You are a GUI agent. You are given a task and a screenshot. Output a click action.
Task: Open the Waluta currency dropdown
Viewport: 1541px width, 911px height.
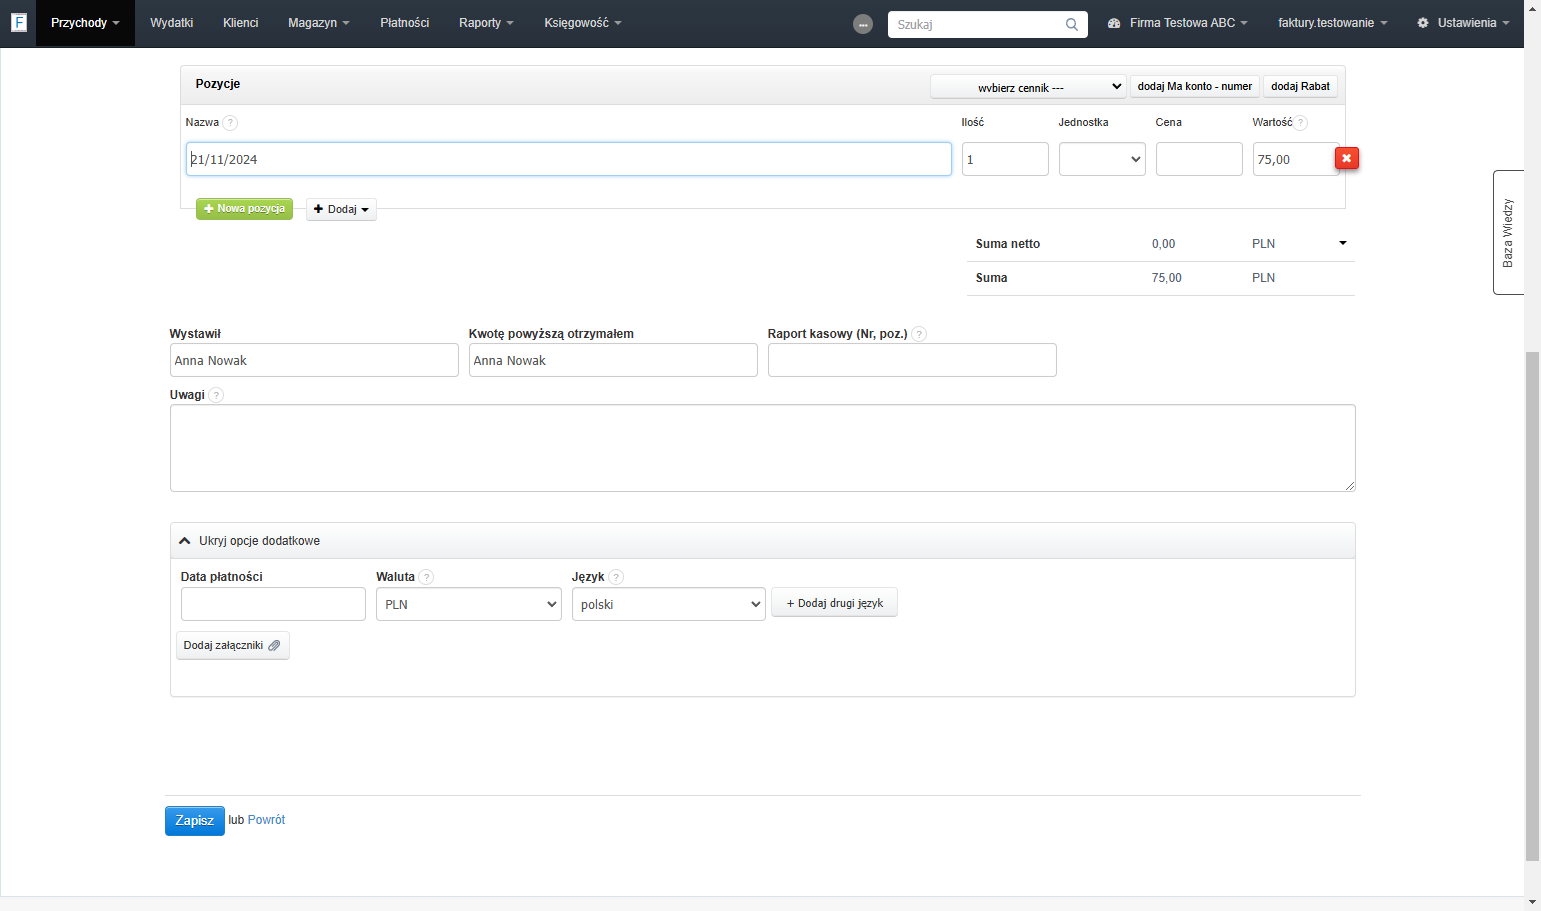pos(468,604)
